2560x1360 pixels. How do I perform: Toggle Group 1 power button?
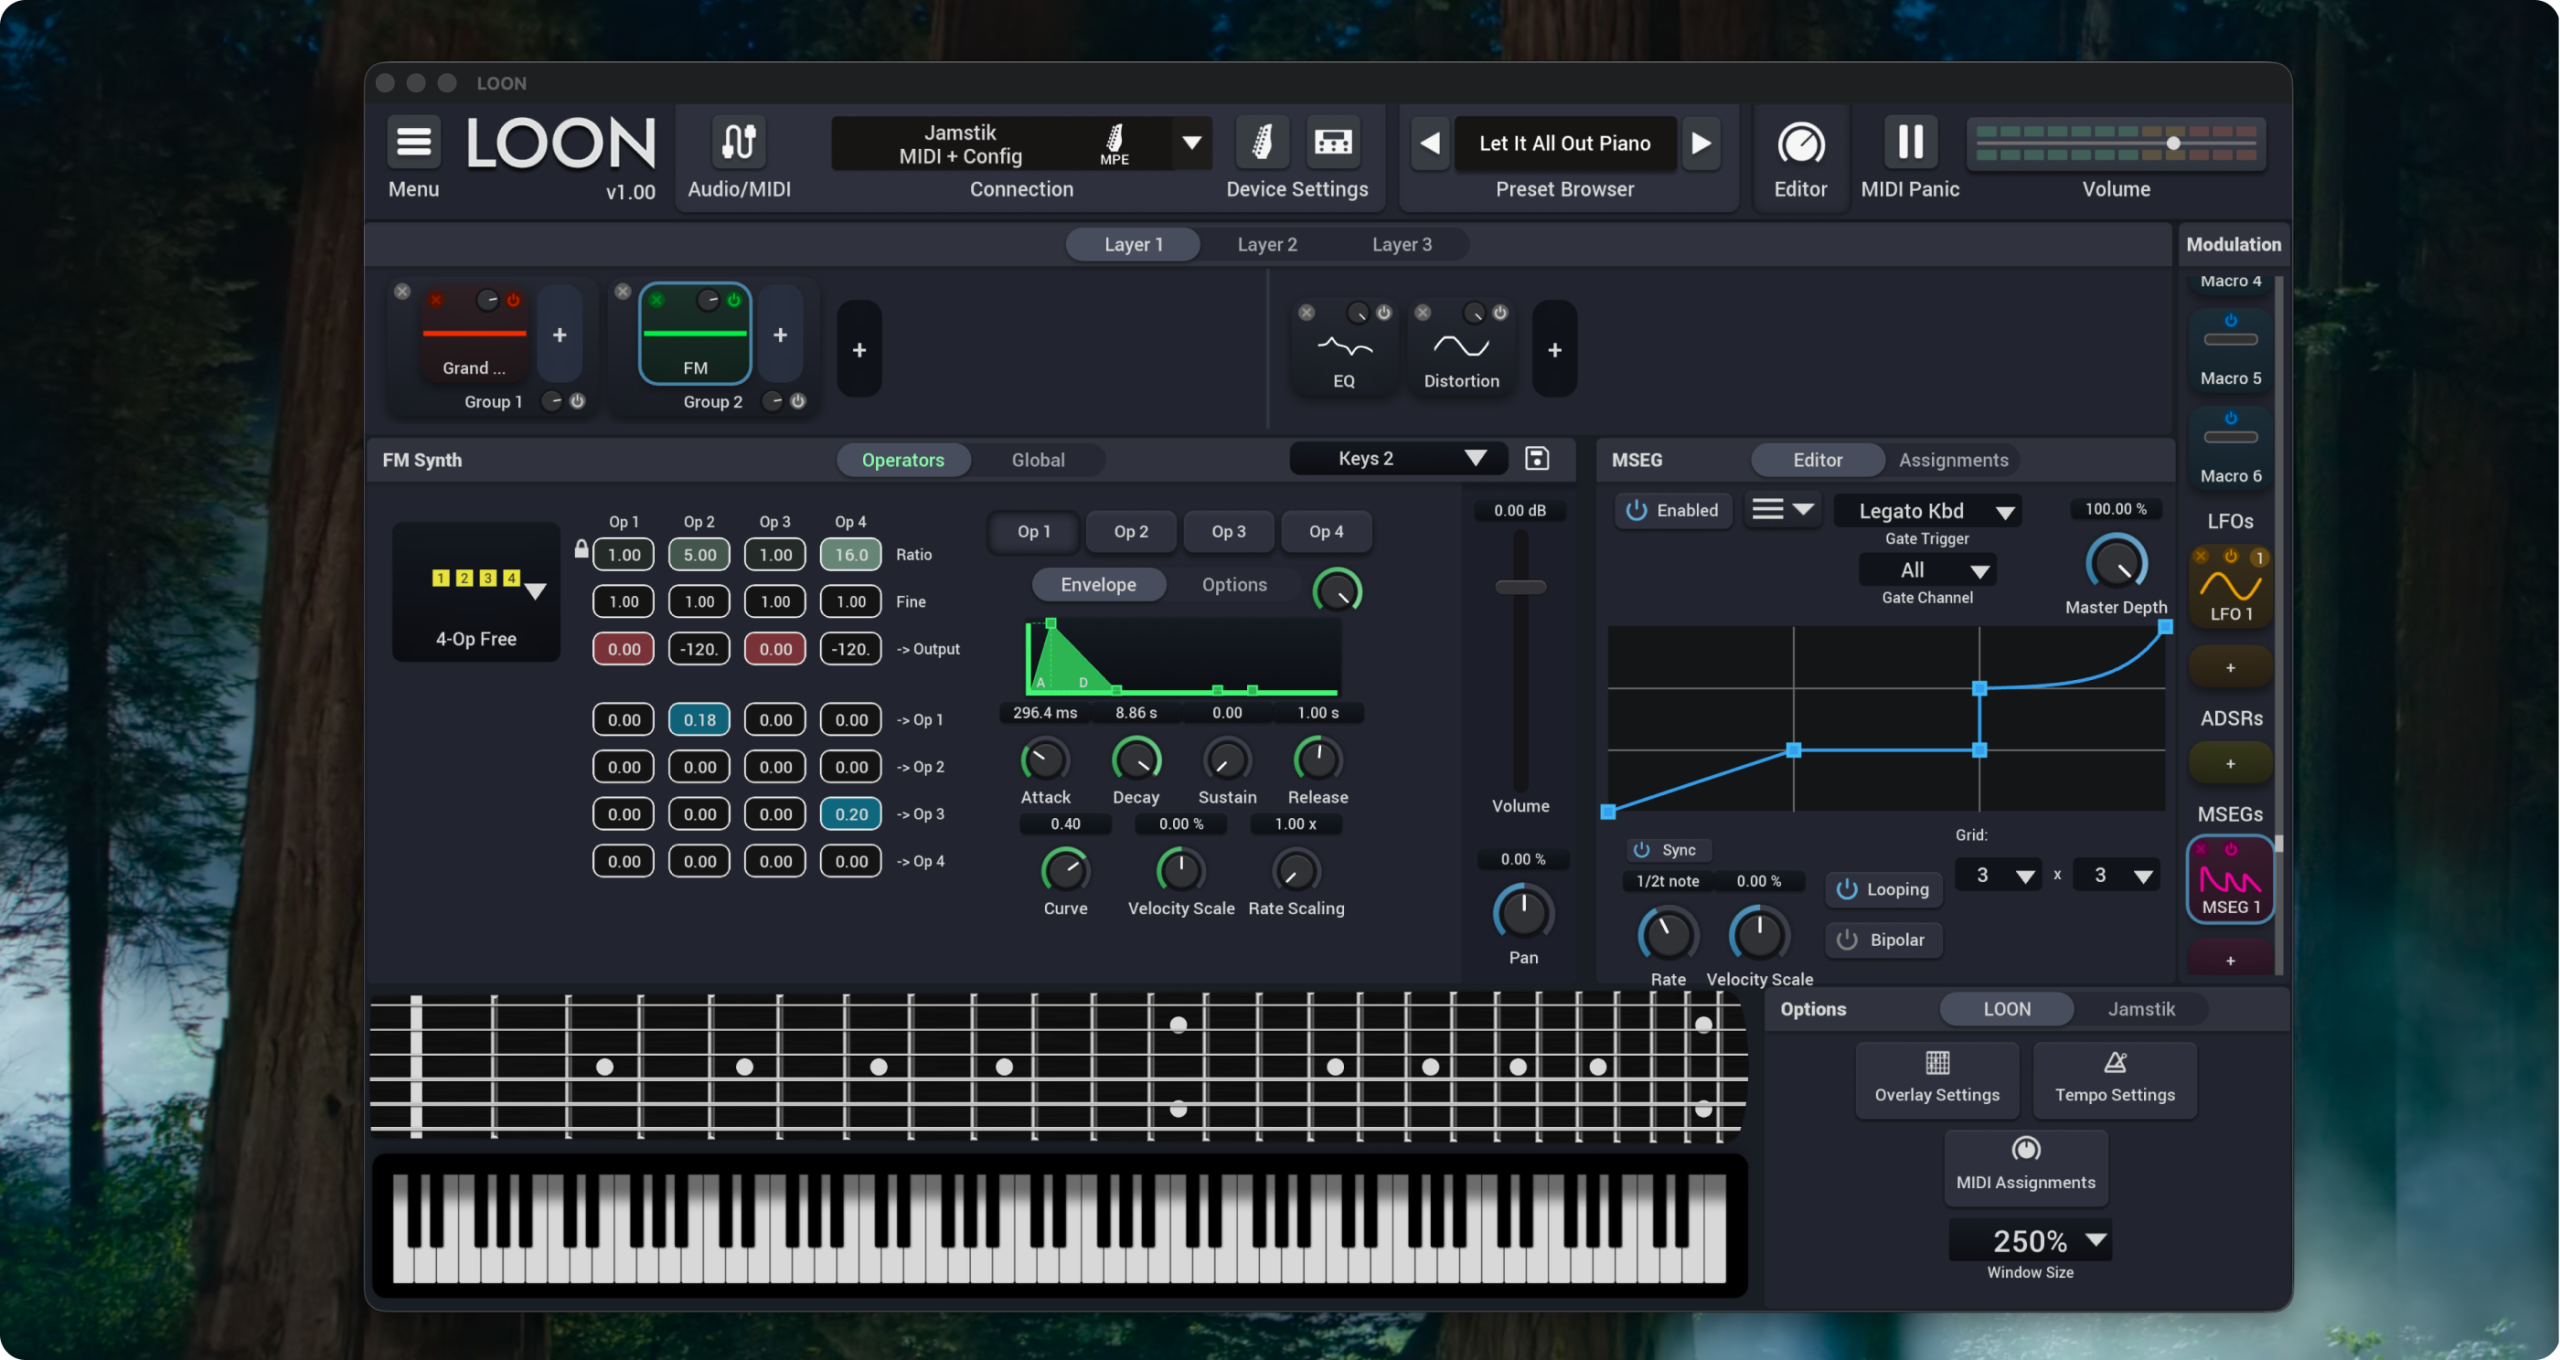[x=577, y=401]
